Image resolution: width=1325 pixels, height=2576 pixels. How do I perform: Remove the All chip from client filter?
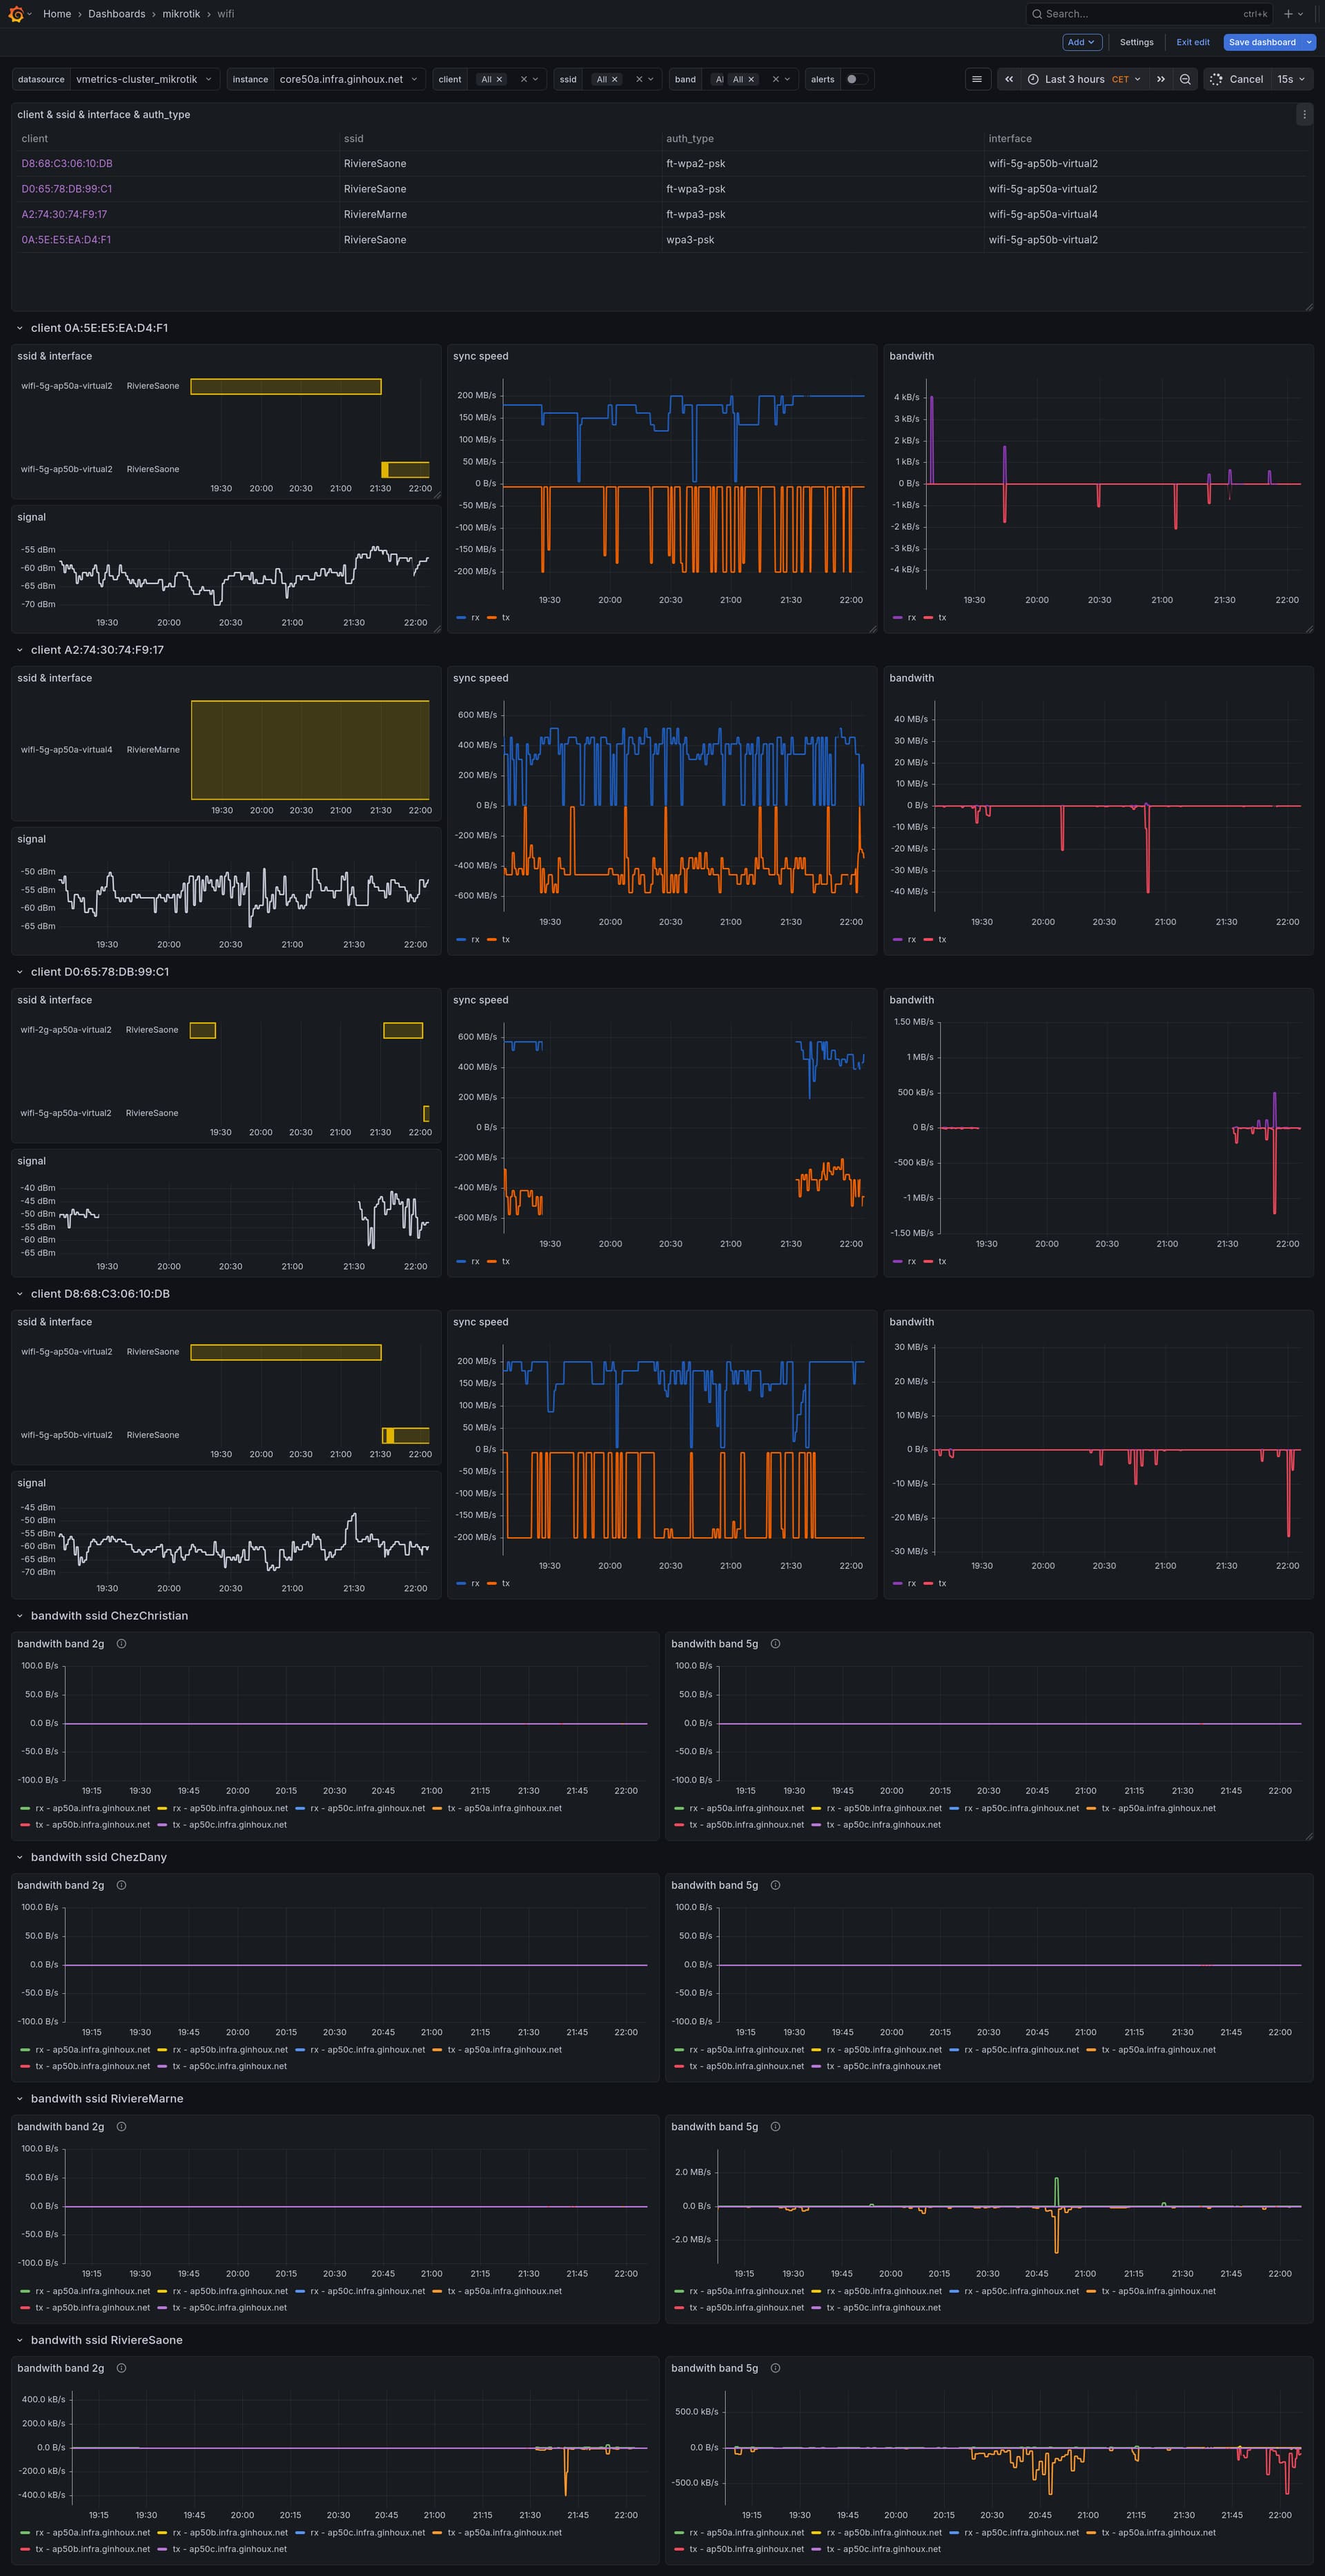point(499,79)
